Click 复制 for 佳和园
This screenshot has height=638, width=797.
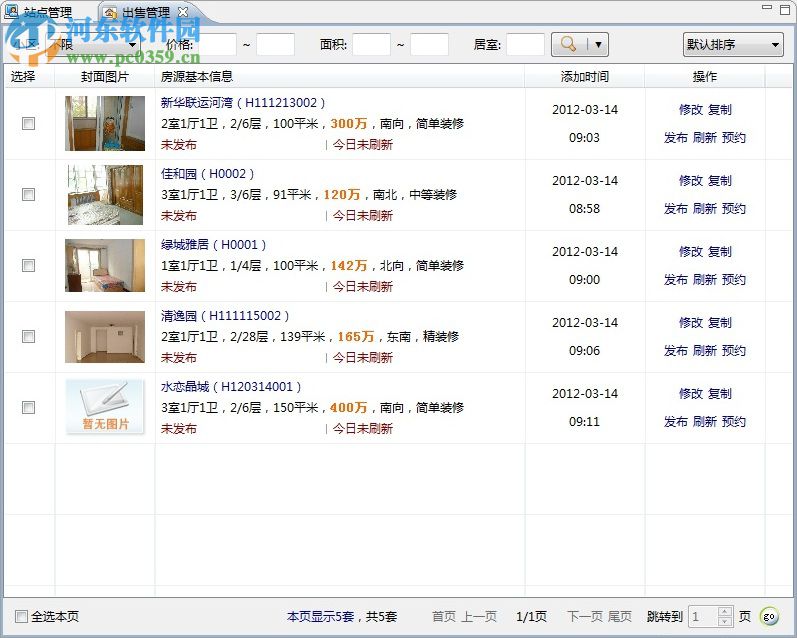(720, 181)
